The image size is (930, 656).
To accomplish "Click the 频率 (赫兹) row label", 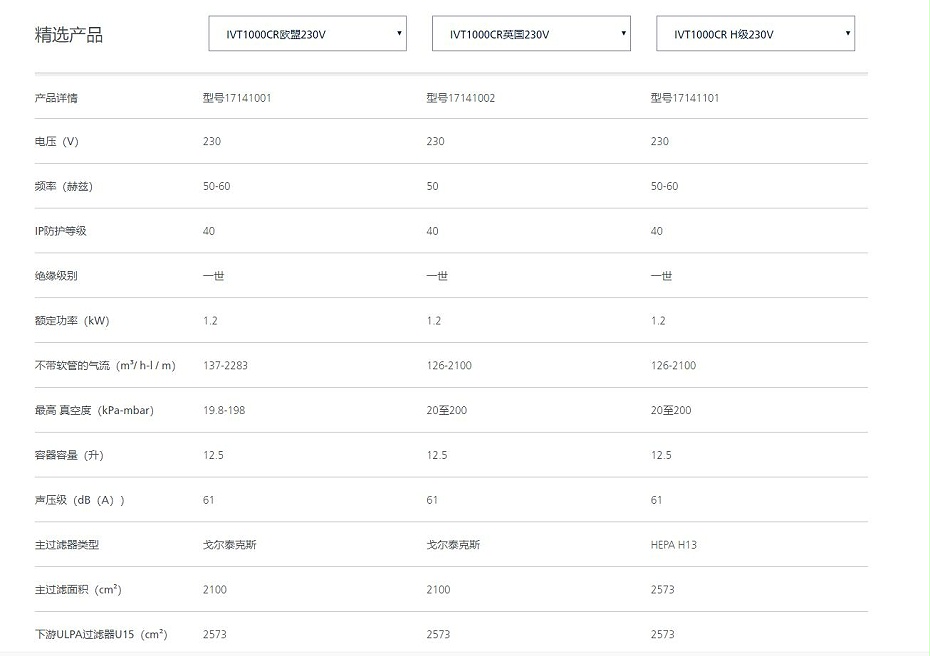I will point(63,186).
